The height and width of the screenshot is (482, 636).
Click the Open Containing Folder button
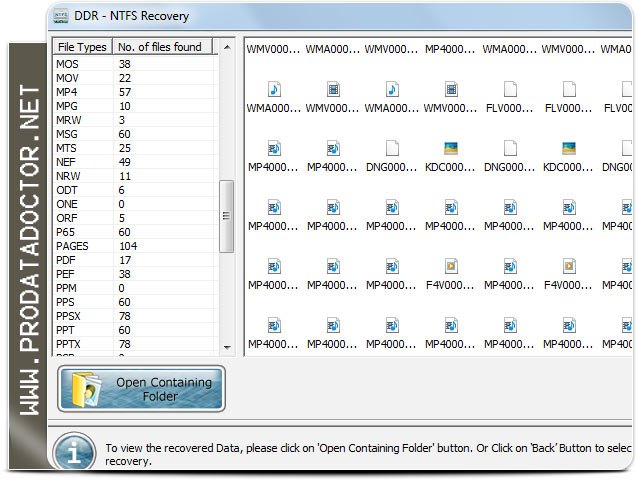pos(141,389)
